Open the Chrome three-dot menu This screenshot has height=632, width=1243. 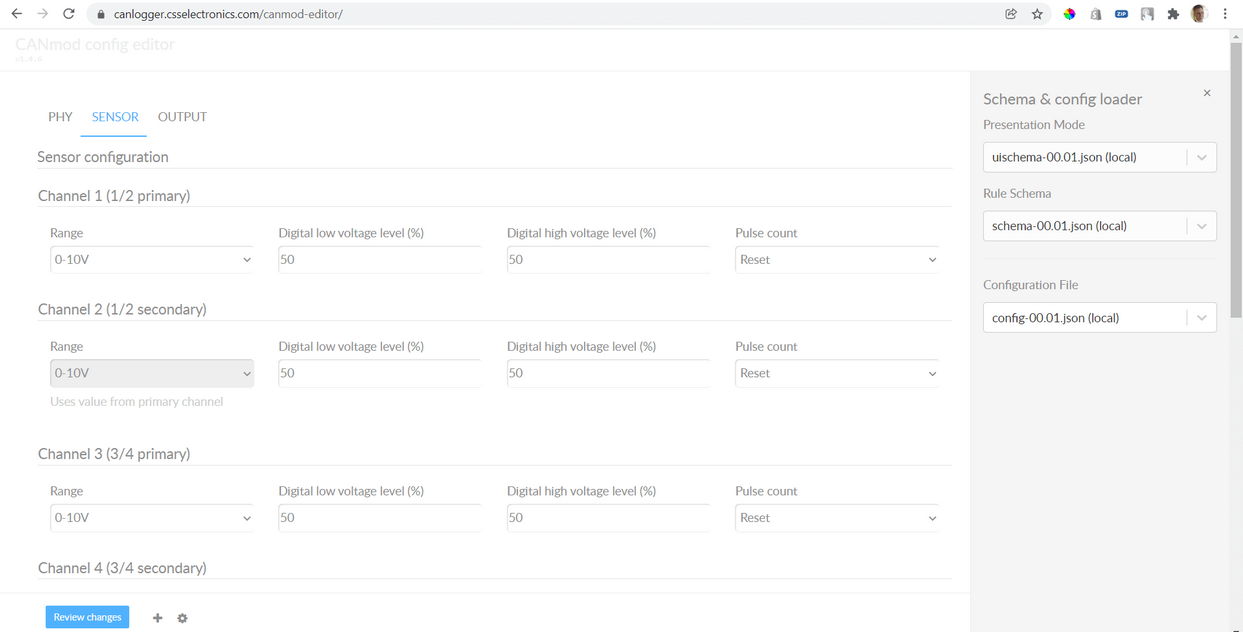[x=1225, y=14]
